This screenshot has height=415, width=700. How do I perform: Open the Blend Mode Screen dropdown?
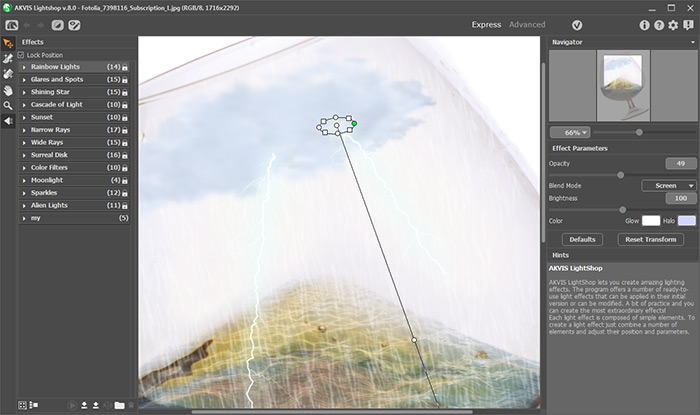(x=669, y=186)
